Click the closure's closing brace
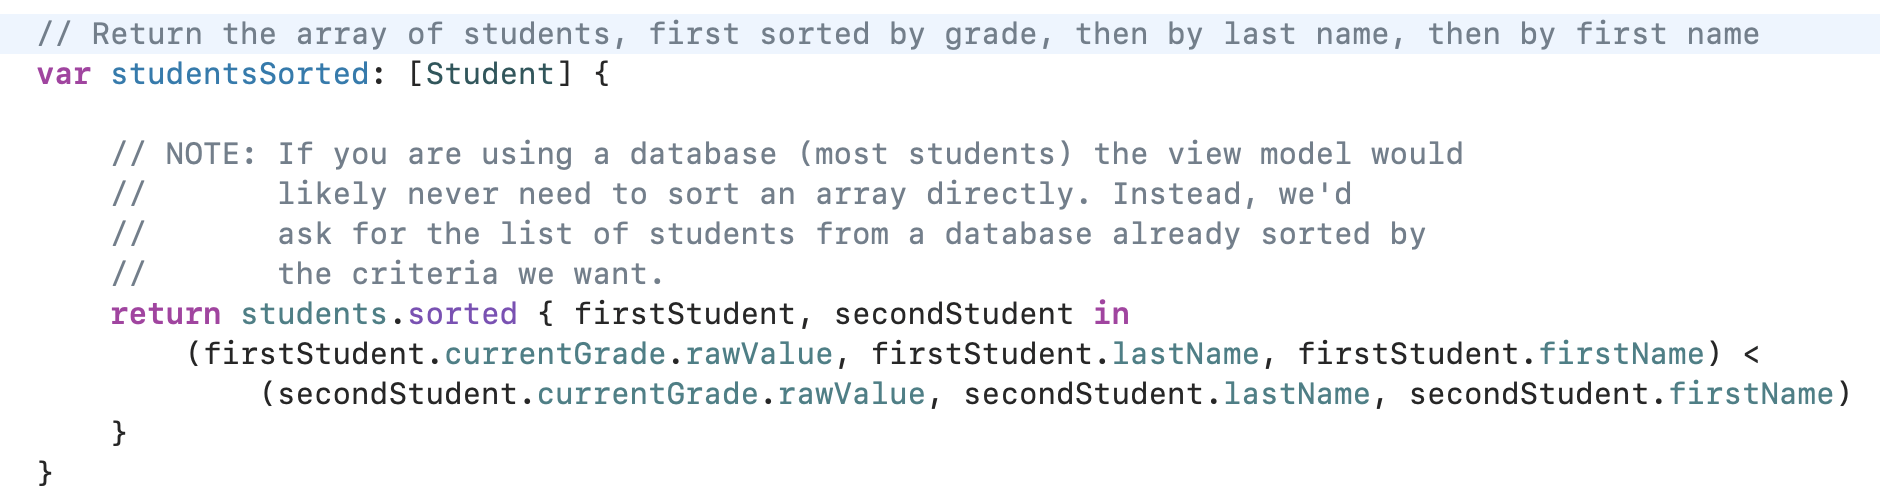Viewport: 1880px width, 502px height. [119, 432]
